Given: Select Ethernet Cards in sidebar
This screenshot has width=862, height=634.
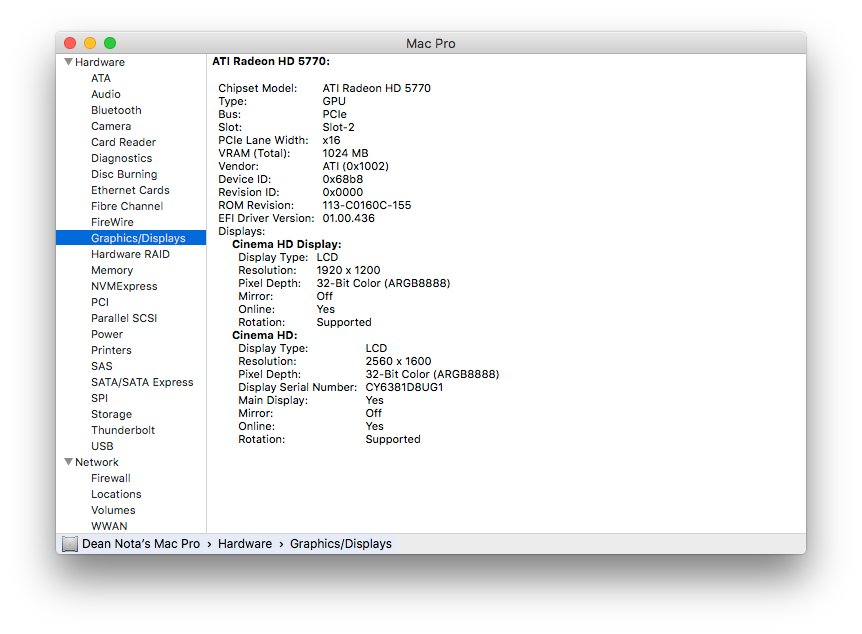Looking at the screenshot, I should (x=130, y=190).
